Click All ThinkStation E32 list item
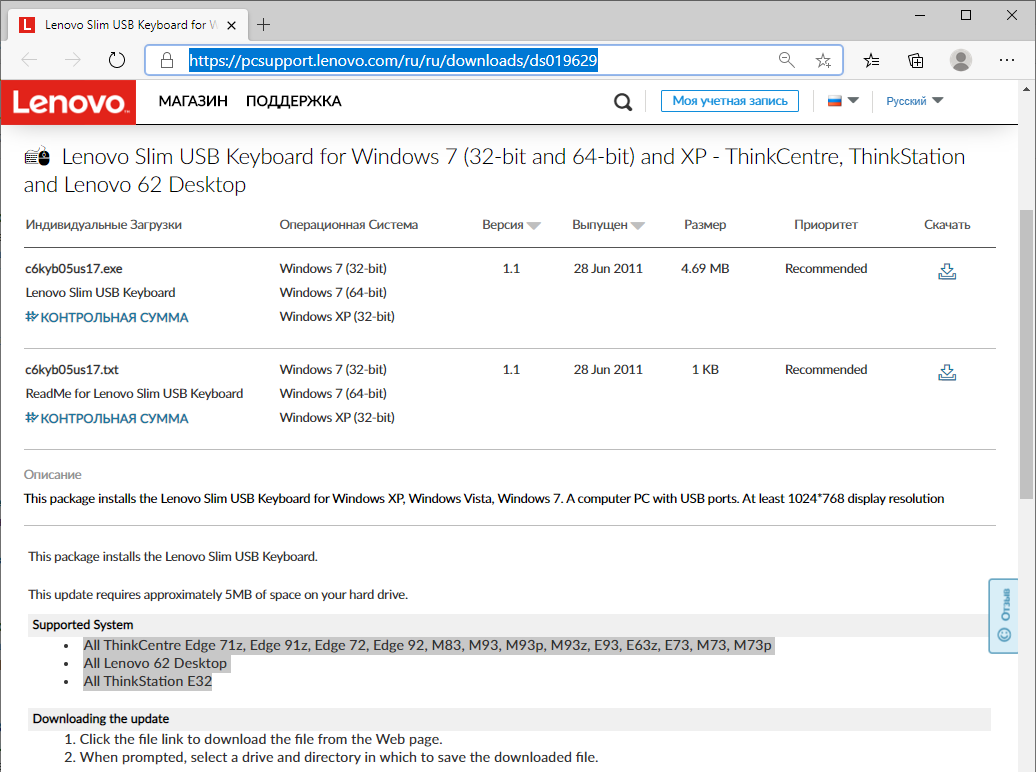 (148, 681)
